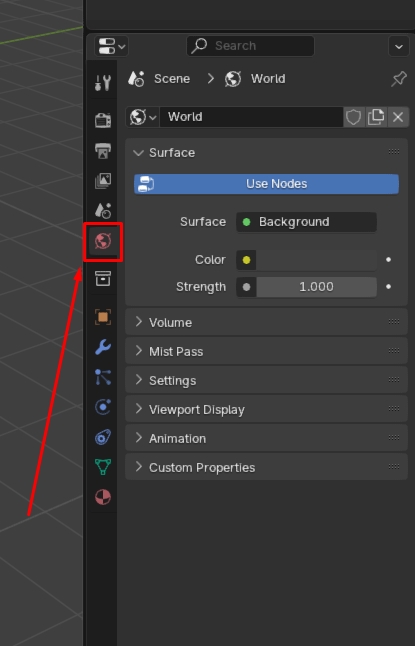This screenshot has height=646, width=415.
Task: Click the Scene breadcrumb label
Action: point(172,79)
